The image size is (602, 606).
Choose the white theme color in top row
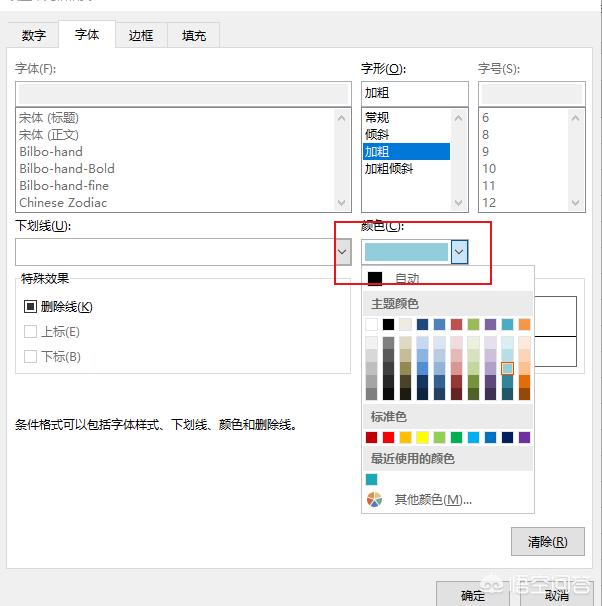coord(372,324)
